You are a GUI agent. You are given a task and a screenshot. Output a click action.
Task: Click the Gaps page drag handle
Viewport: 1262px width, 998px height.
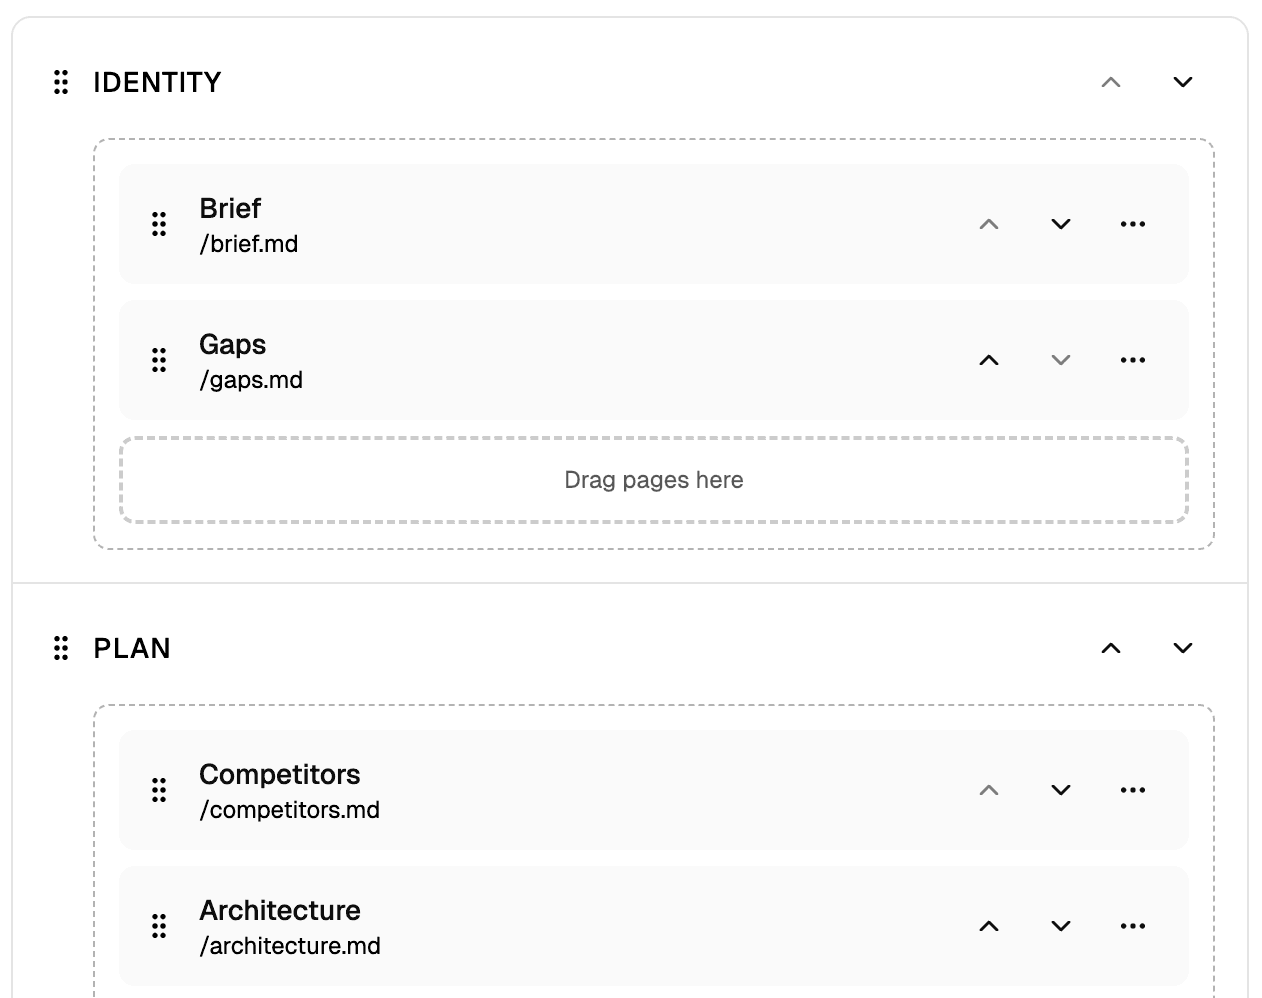pyautogui.click(x=158, y=359)
